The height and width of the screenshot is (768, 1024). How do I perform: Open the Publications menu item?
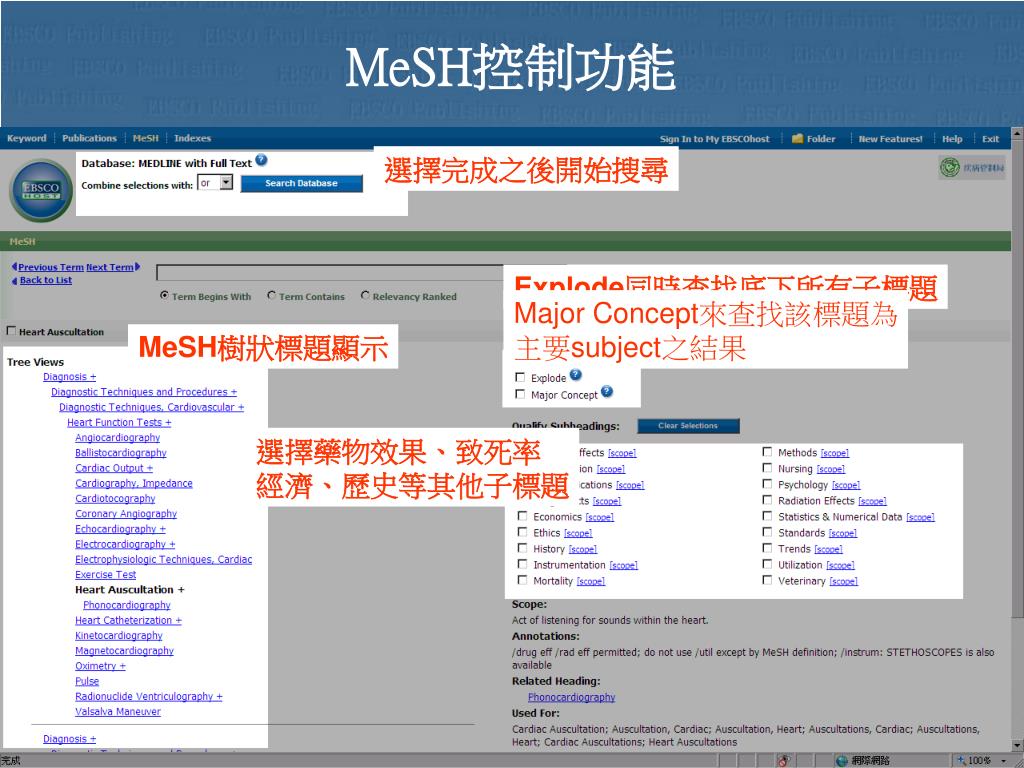pyautogui.click(x=89, y=138)
